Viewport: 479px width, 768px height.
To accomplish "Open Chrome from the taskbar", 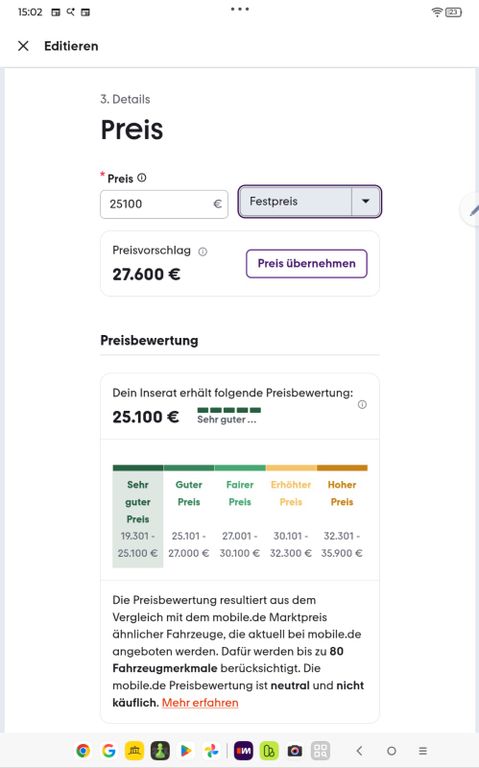I will [x=83, y=750].
